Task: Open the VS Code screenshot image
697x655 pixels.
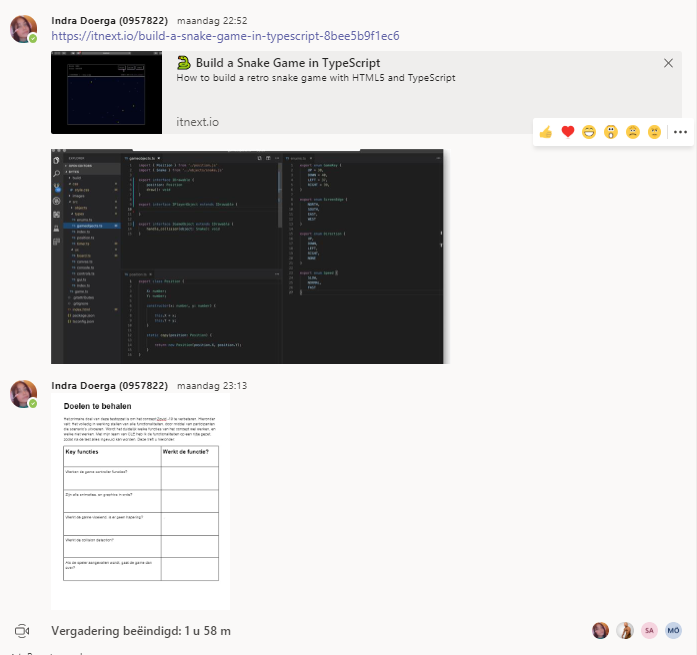Action: 247,256
